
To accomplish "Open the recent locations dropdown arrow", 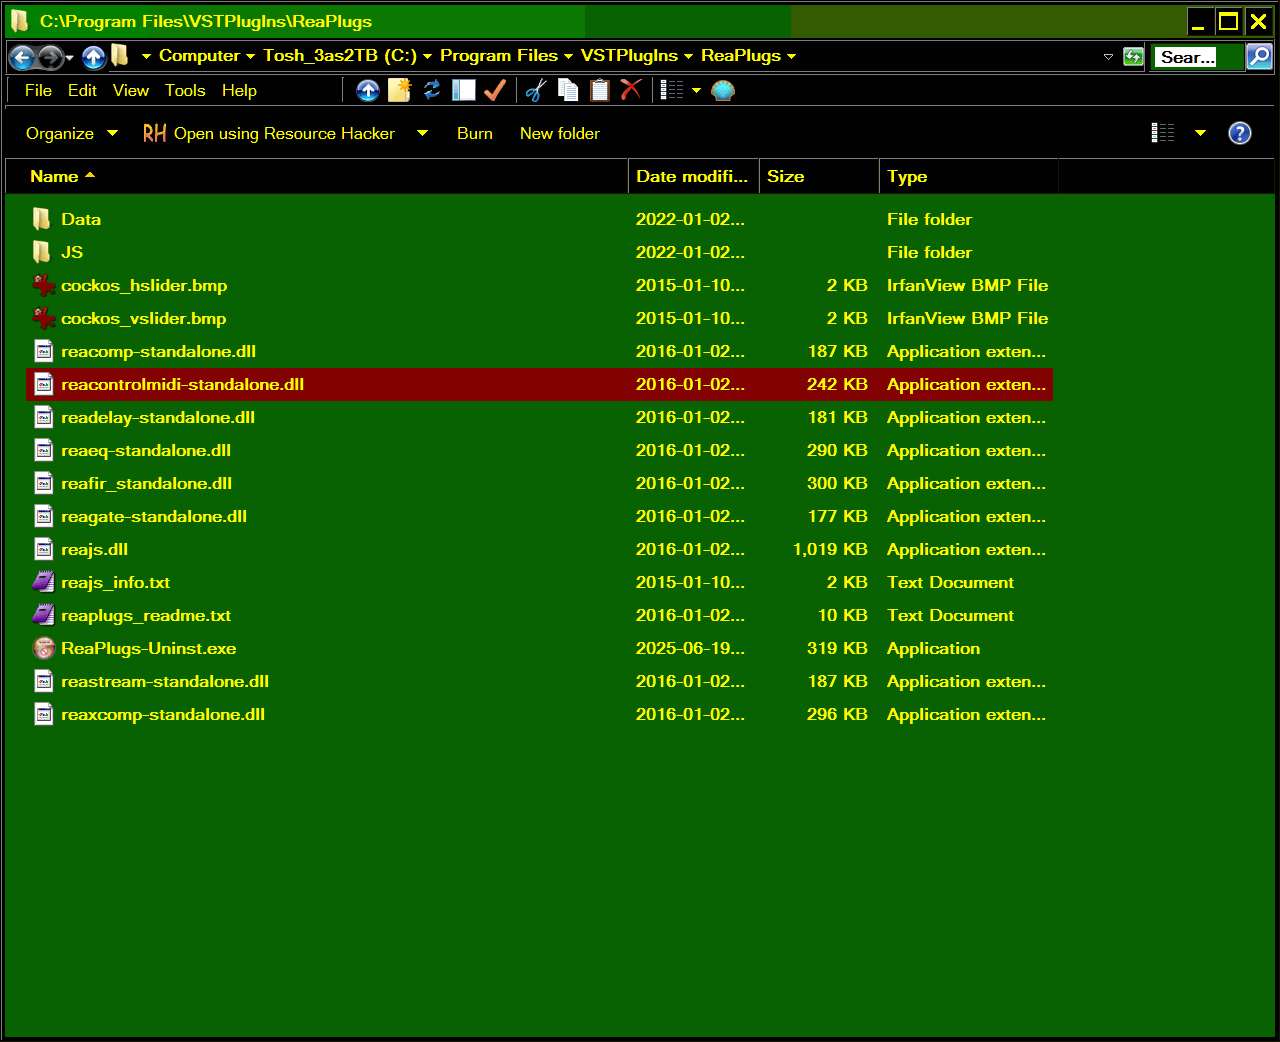I will pyautogui.click(x=69, y=58).
